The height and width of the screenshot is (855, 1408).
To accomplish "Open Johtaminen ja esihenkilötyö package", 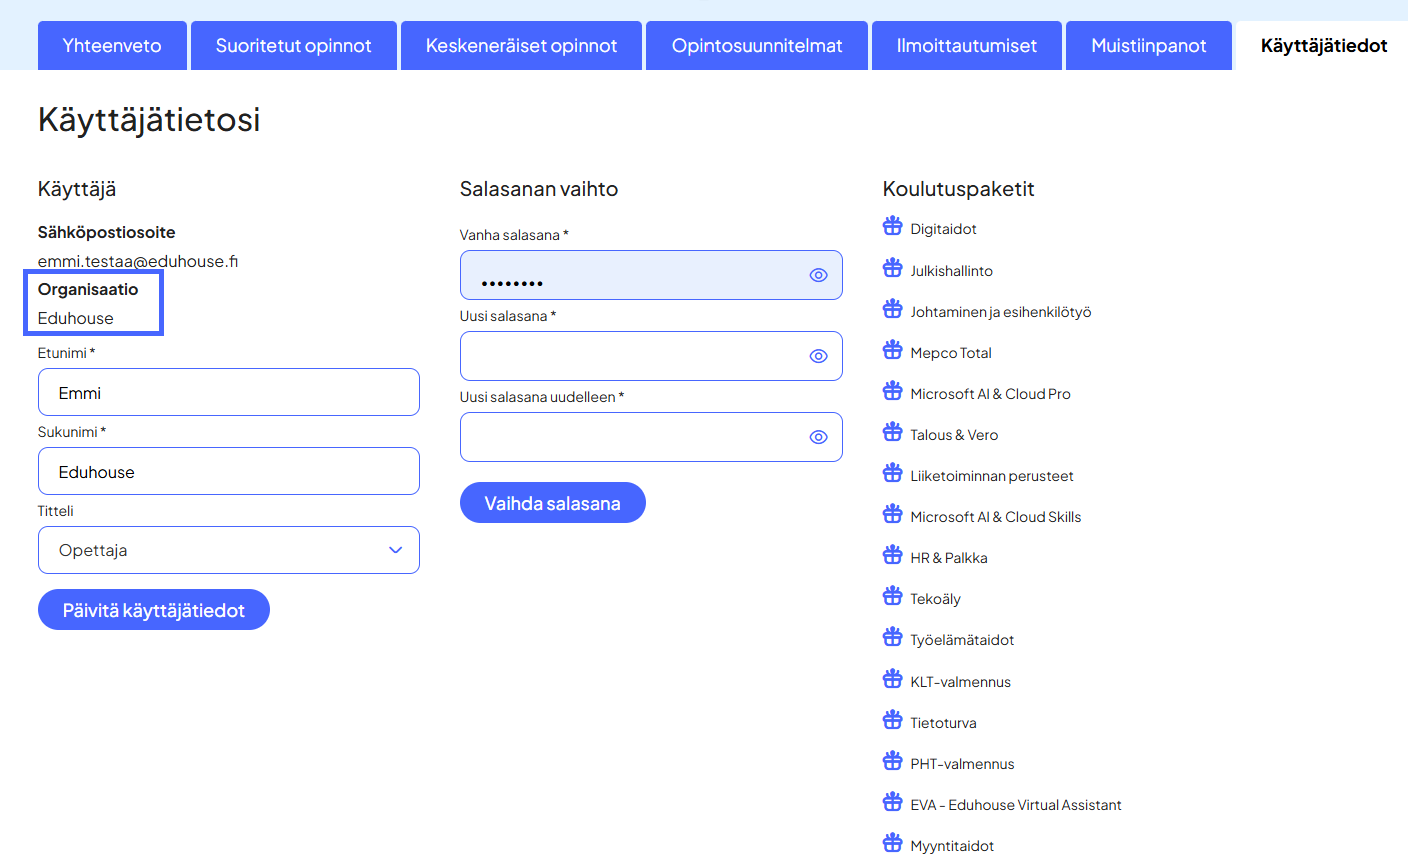I will 1000,312.
